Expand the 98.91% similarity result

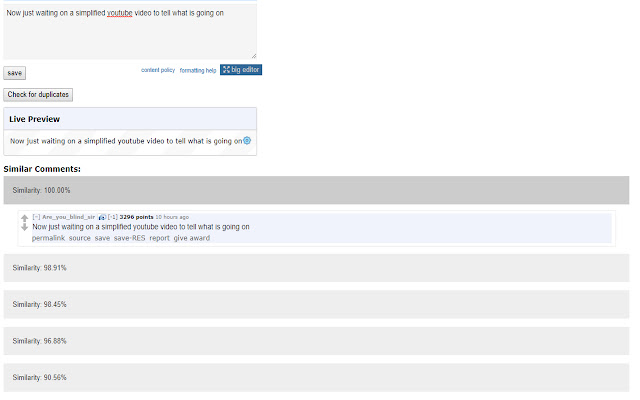coord(316,268)
